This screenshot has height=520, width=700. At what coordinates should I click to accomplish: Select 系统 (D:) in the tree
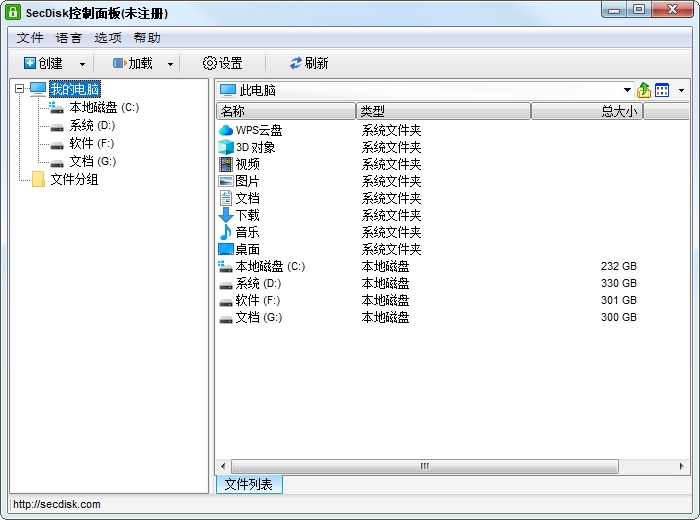(x=92, y=125)
